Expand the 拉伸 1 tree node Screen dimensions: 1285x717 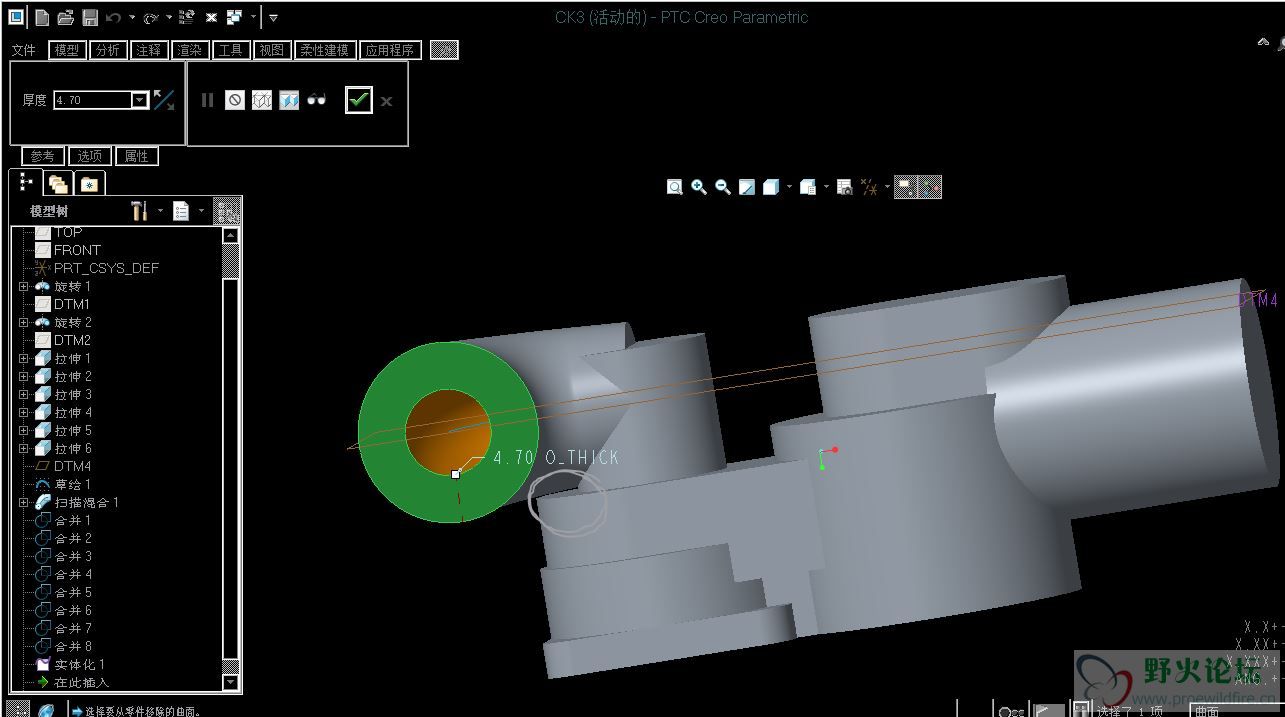(24, 358)
